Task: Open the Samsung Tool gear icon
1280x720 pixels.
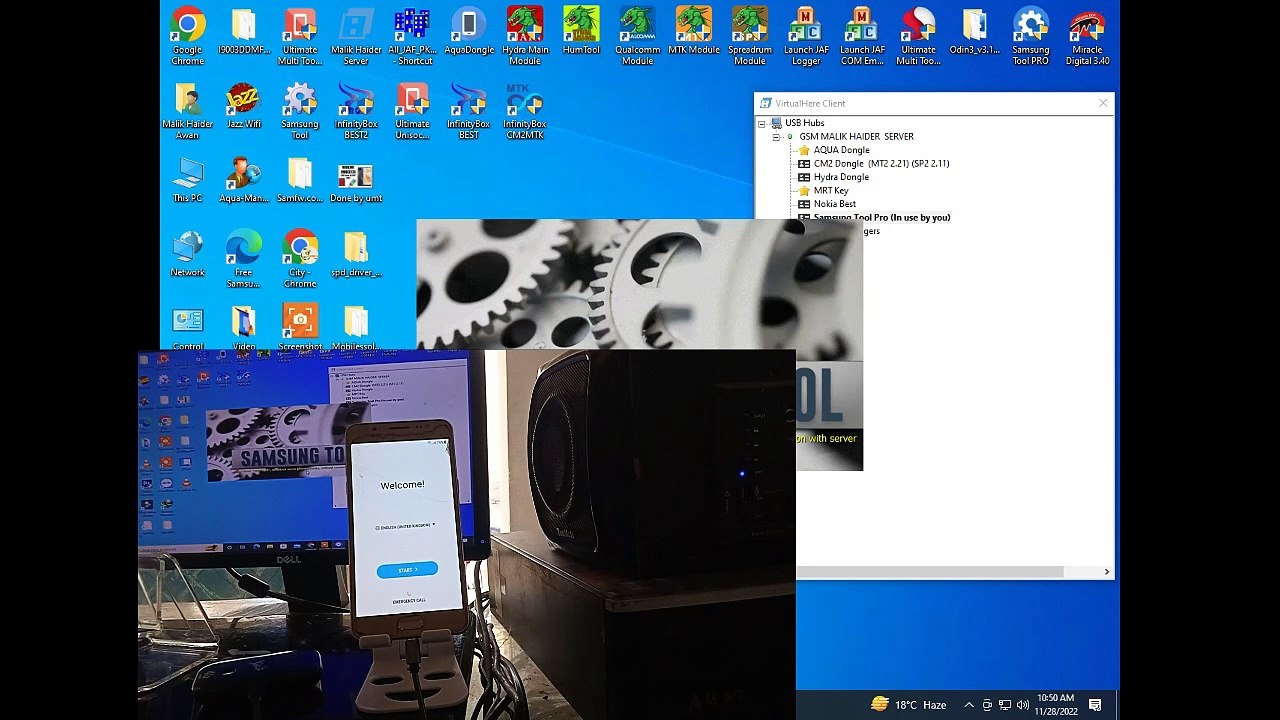Action: click(x=299, y=110)
